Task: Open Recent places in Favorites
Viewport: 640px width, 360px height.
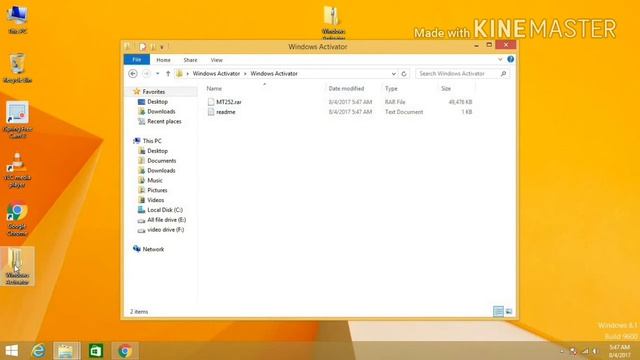Action: (164, 121)
